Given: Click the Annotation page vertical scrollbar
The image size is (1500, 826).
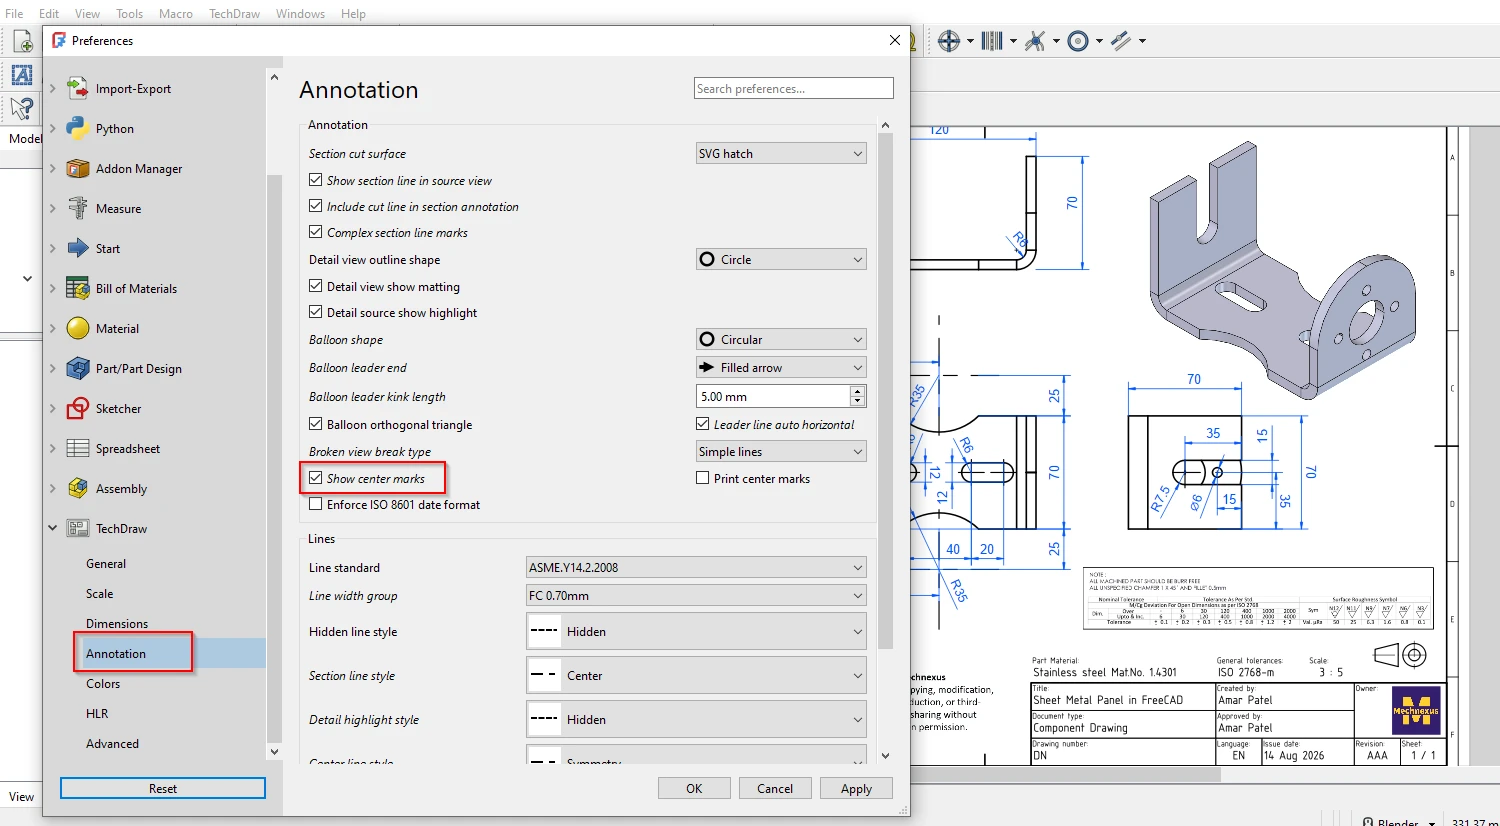Looking at the screenshot, I should click(x=885, y=390).
